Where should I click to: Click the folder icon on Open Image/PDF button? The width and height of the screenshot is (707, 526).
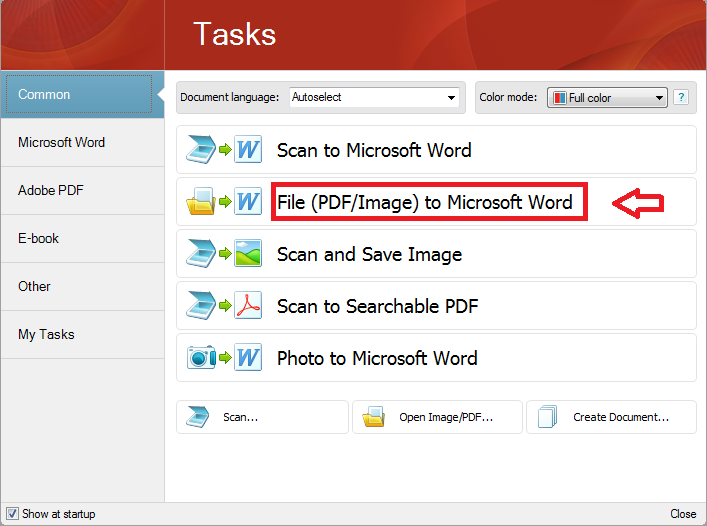(x=374, y=417)
